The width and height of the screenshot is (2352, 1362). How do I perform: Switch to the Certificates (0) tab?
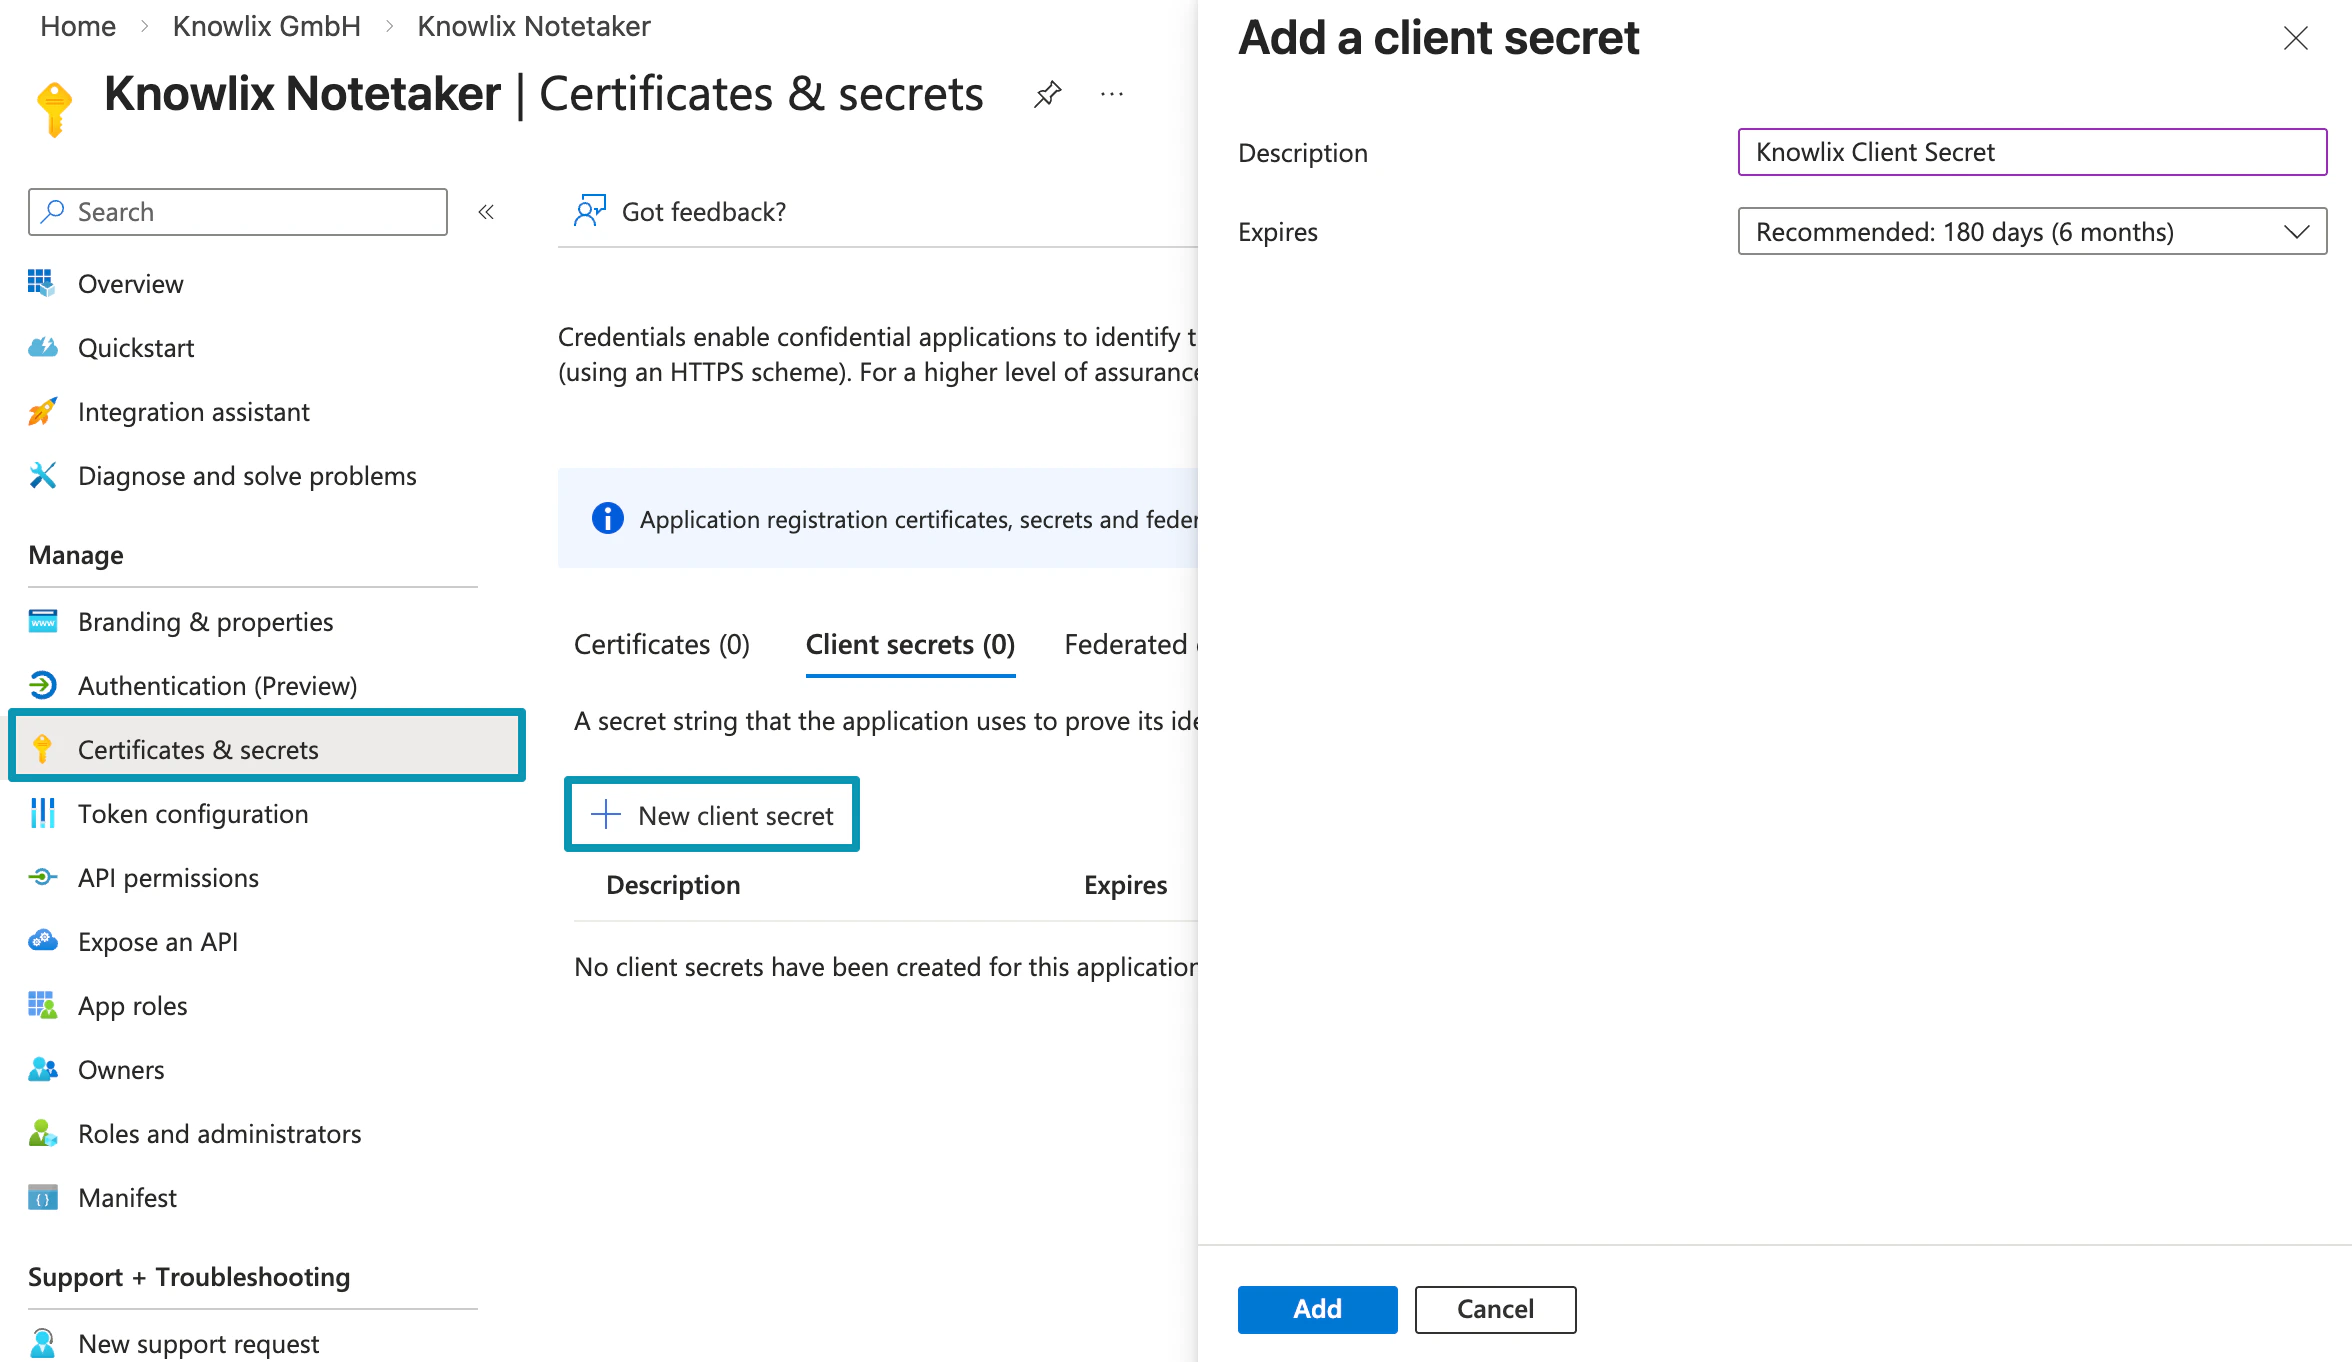click(x=661, y=644)
